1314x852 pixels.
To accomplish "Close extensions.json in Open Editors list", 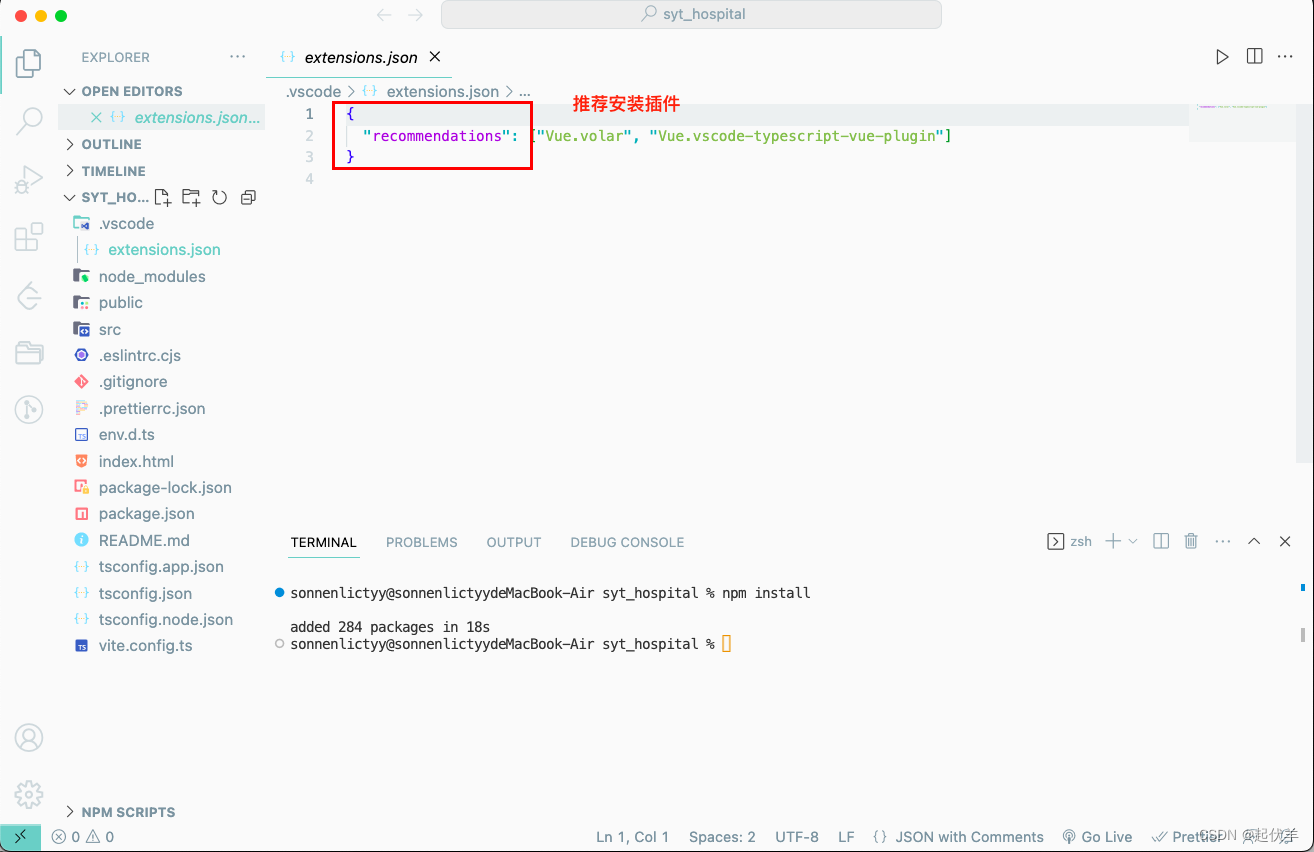I will 96,117.
